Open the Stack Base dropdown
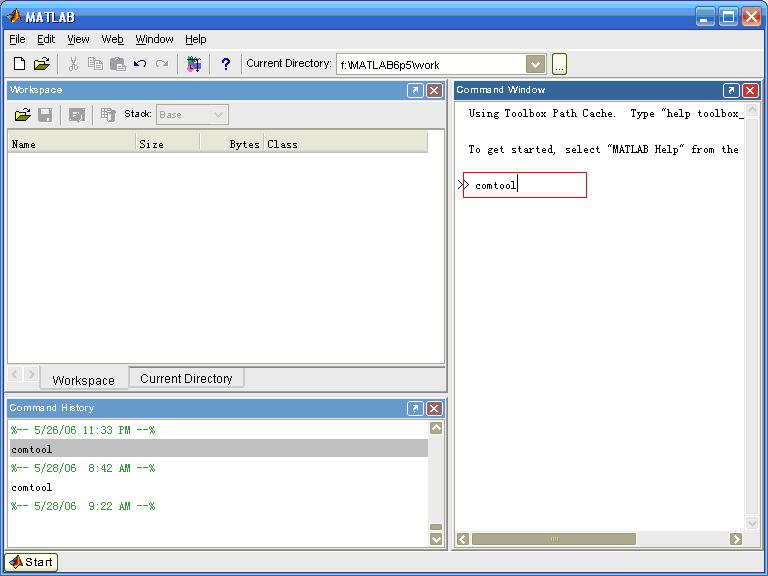768x576 pixels. point(192,115)
